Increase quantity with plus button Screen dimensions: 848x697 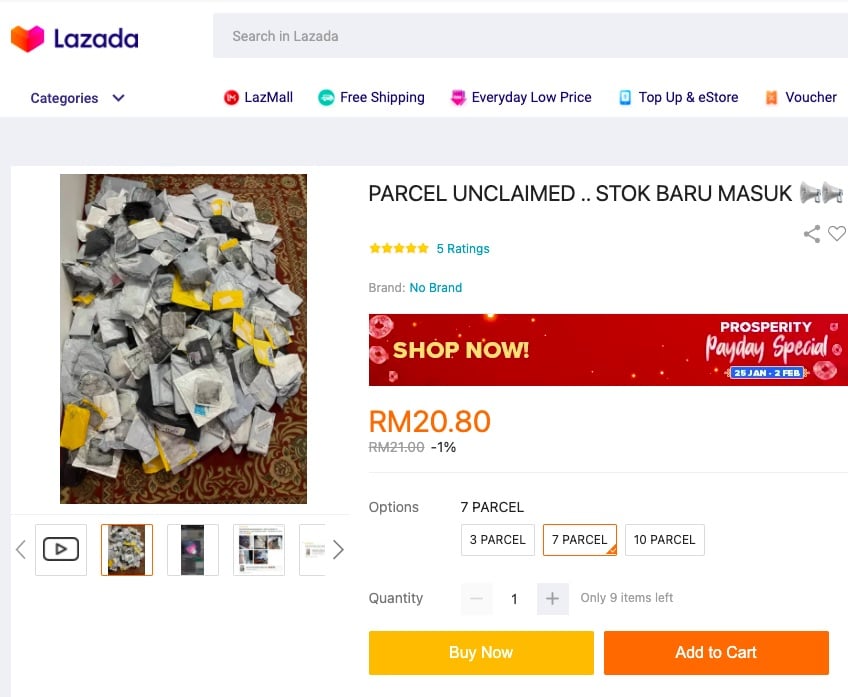[552, 598]
